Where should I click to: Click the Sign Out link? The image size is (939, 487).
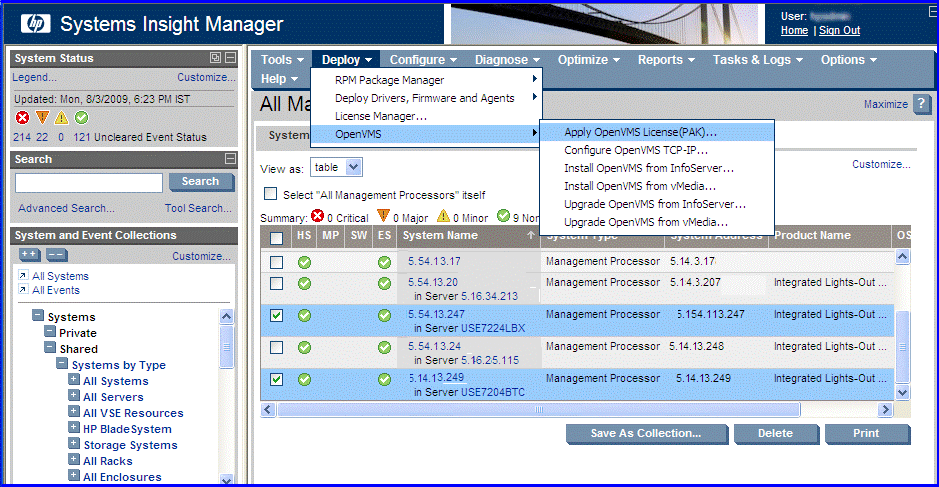(840, 31)
